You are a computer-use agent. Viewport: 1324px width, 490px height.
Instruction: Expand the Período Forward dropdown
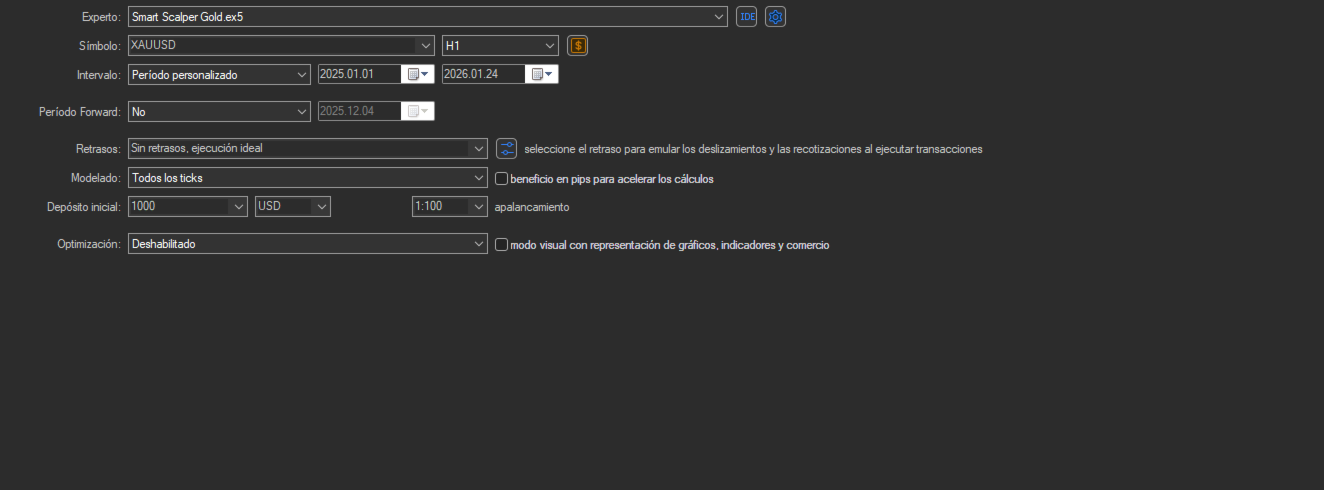[x=302, y=111]
